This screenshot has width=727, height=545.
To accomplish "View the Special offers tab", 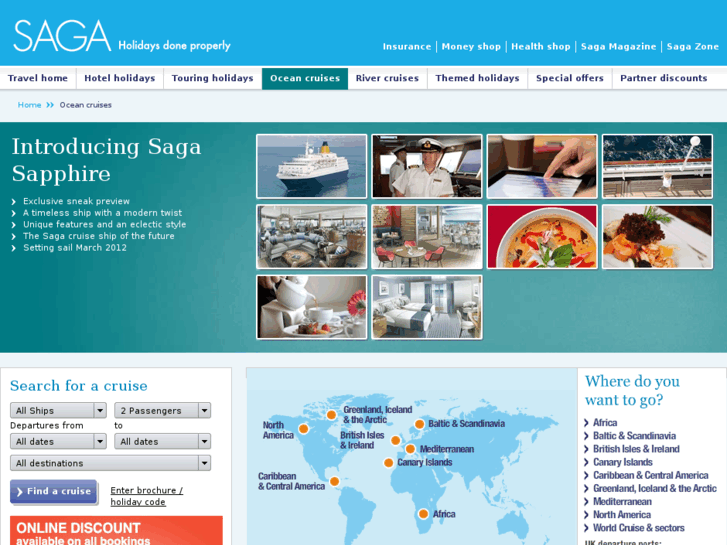I will (570, 78).
